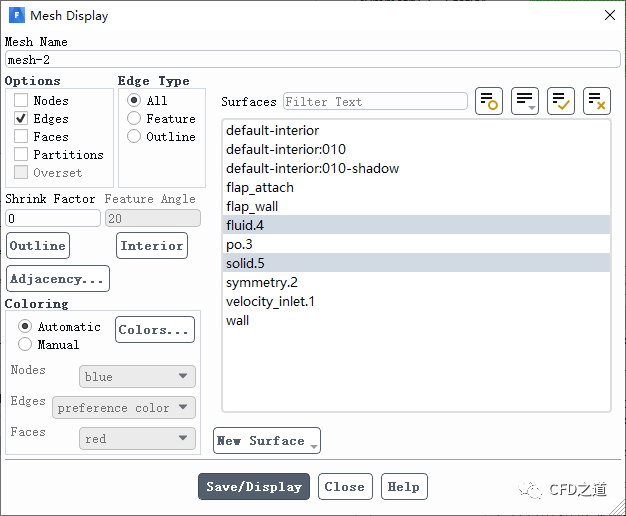
Task: Click the Adjacency... button
Action: point(57,279)
